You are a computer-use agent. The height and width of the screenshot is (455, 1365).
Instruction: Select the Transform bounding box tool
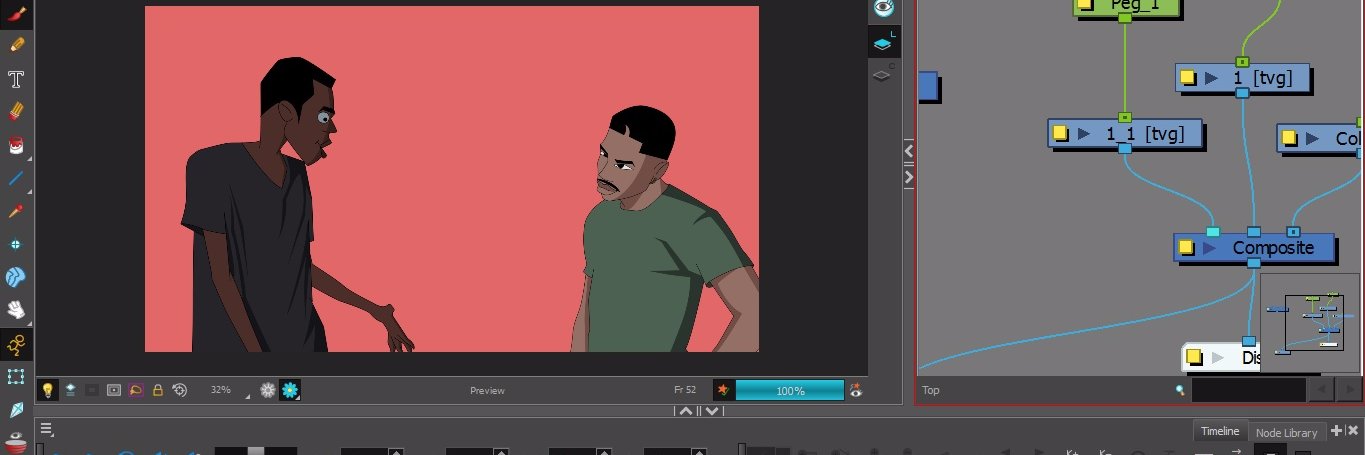[16, 377]
